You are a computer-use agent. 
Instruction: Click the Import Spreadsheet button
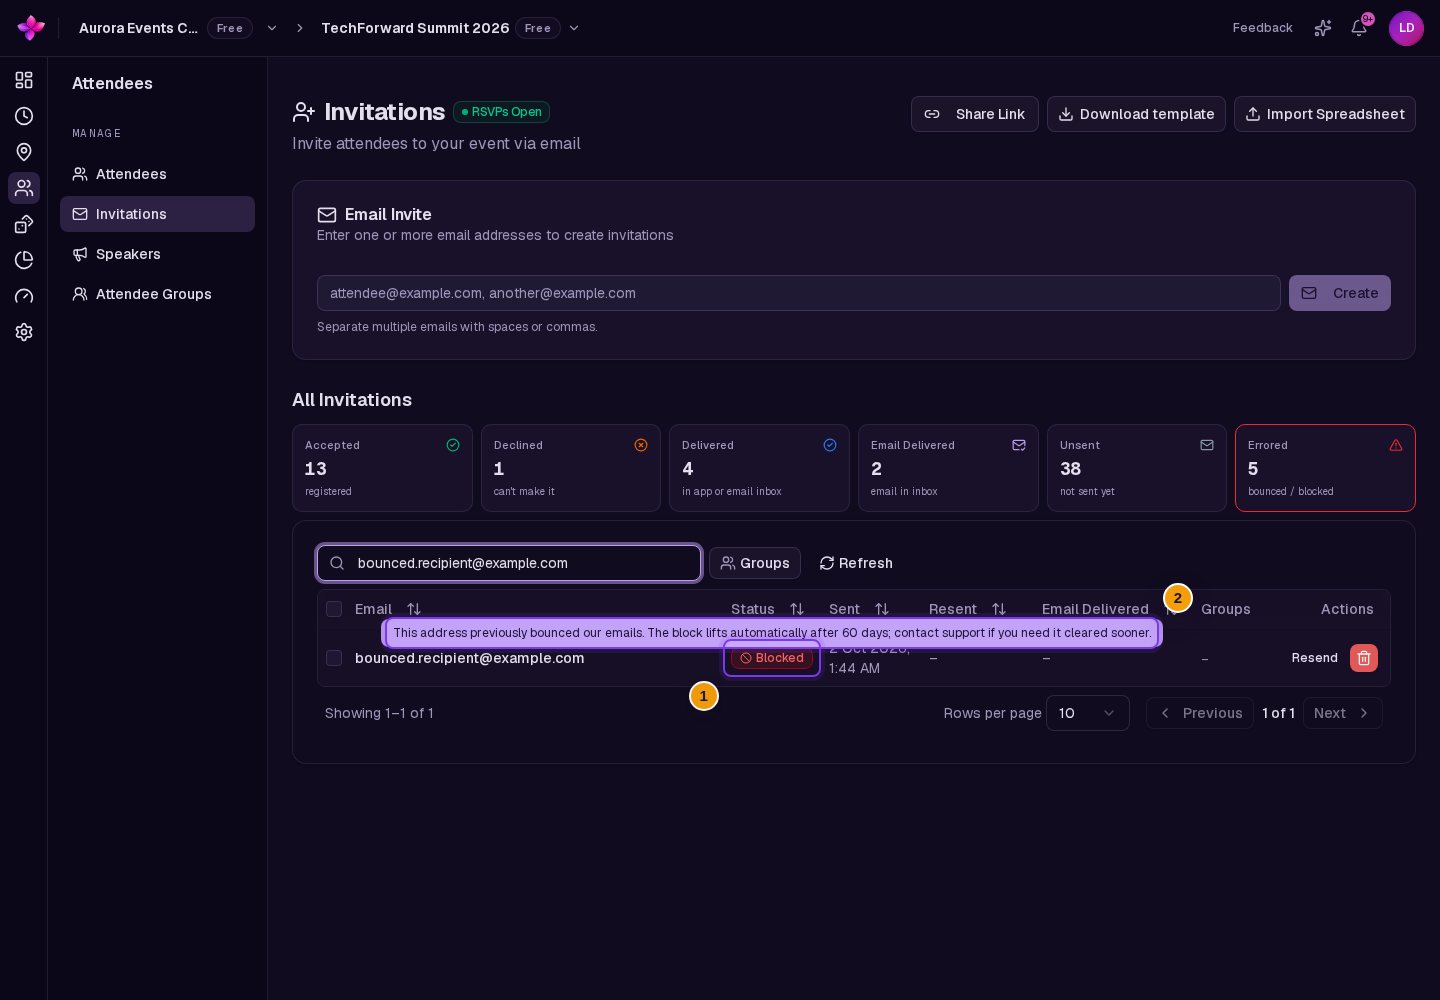[x=1325, y=114]
